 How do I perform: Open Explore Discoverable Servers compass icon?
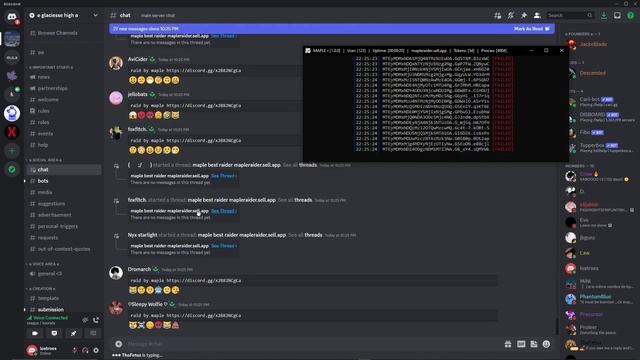point(12,169)
